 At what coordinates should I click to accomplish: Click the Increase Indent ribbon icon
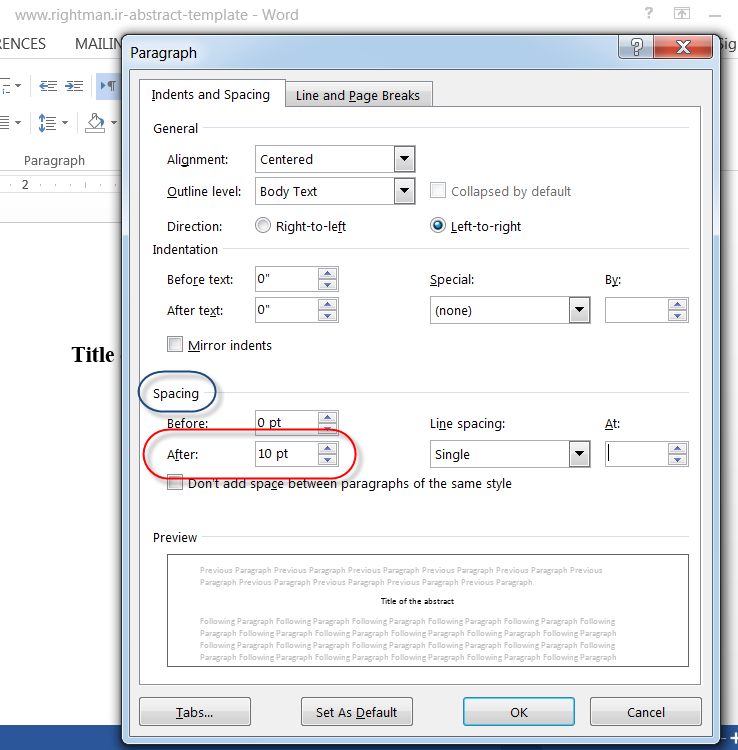[74, 87]
